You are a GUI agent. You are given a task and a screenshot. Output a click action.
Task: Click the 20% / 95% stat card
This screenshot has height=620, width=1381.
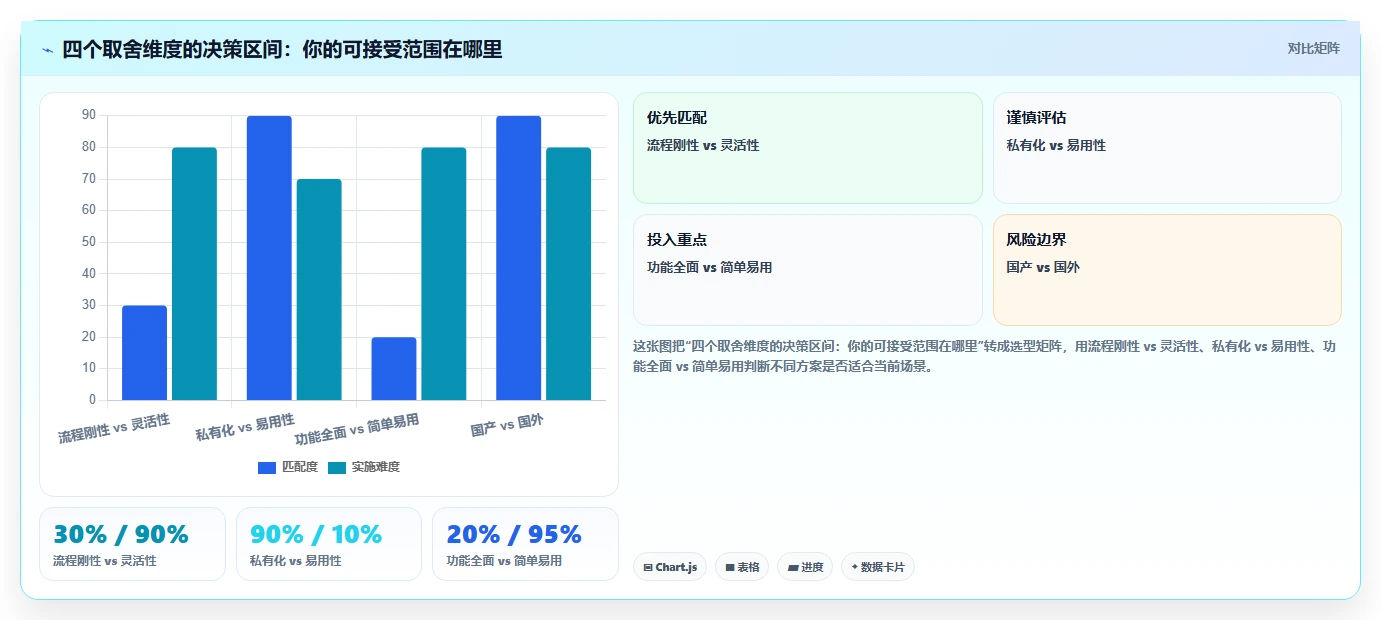coord(525,544)
